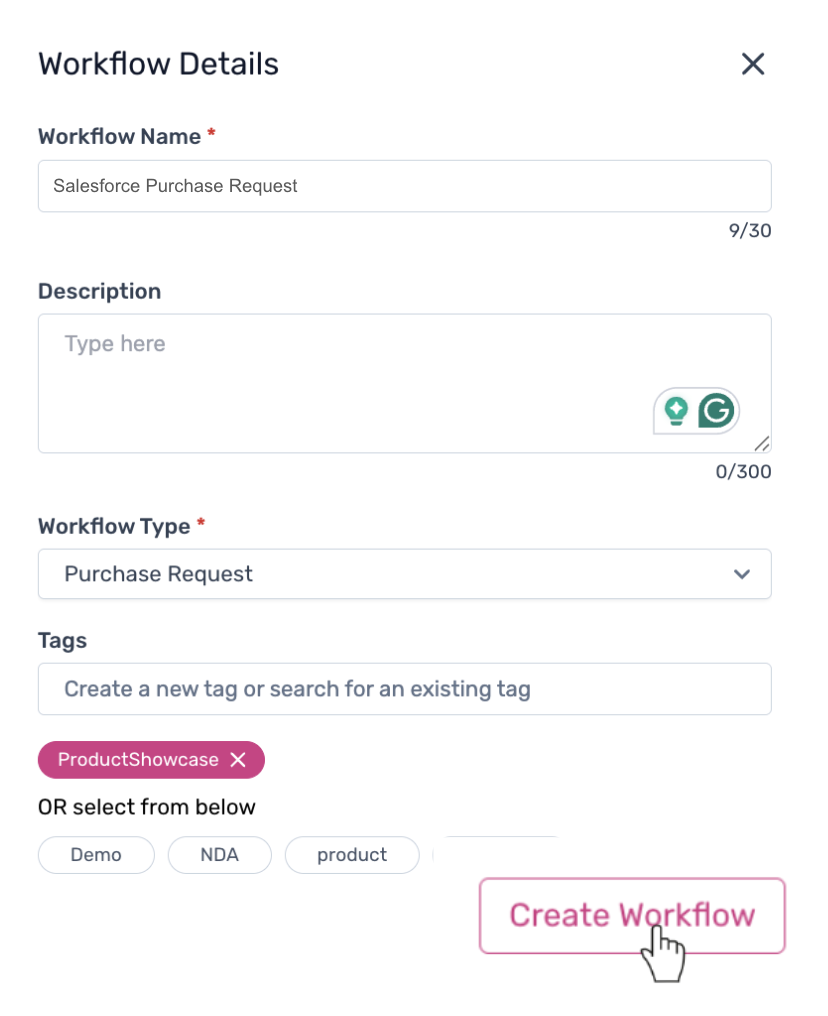Screen dimensions: 828x1016
Task: Click the ProductShowcase tag pill label
Action: click(x=138, y=760)
